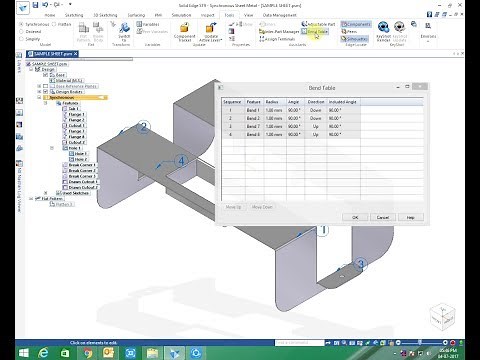This screenshot has height=360, width=480.
Task: Expand the Base Reference Planes node
Action: (39, 86)
